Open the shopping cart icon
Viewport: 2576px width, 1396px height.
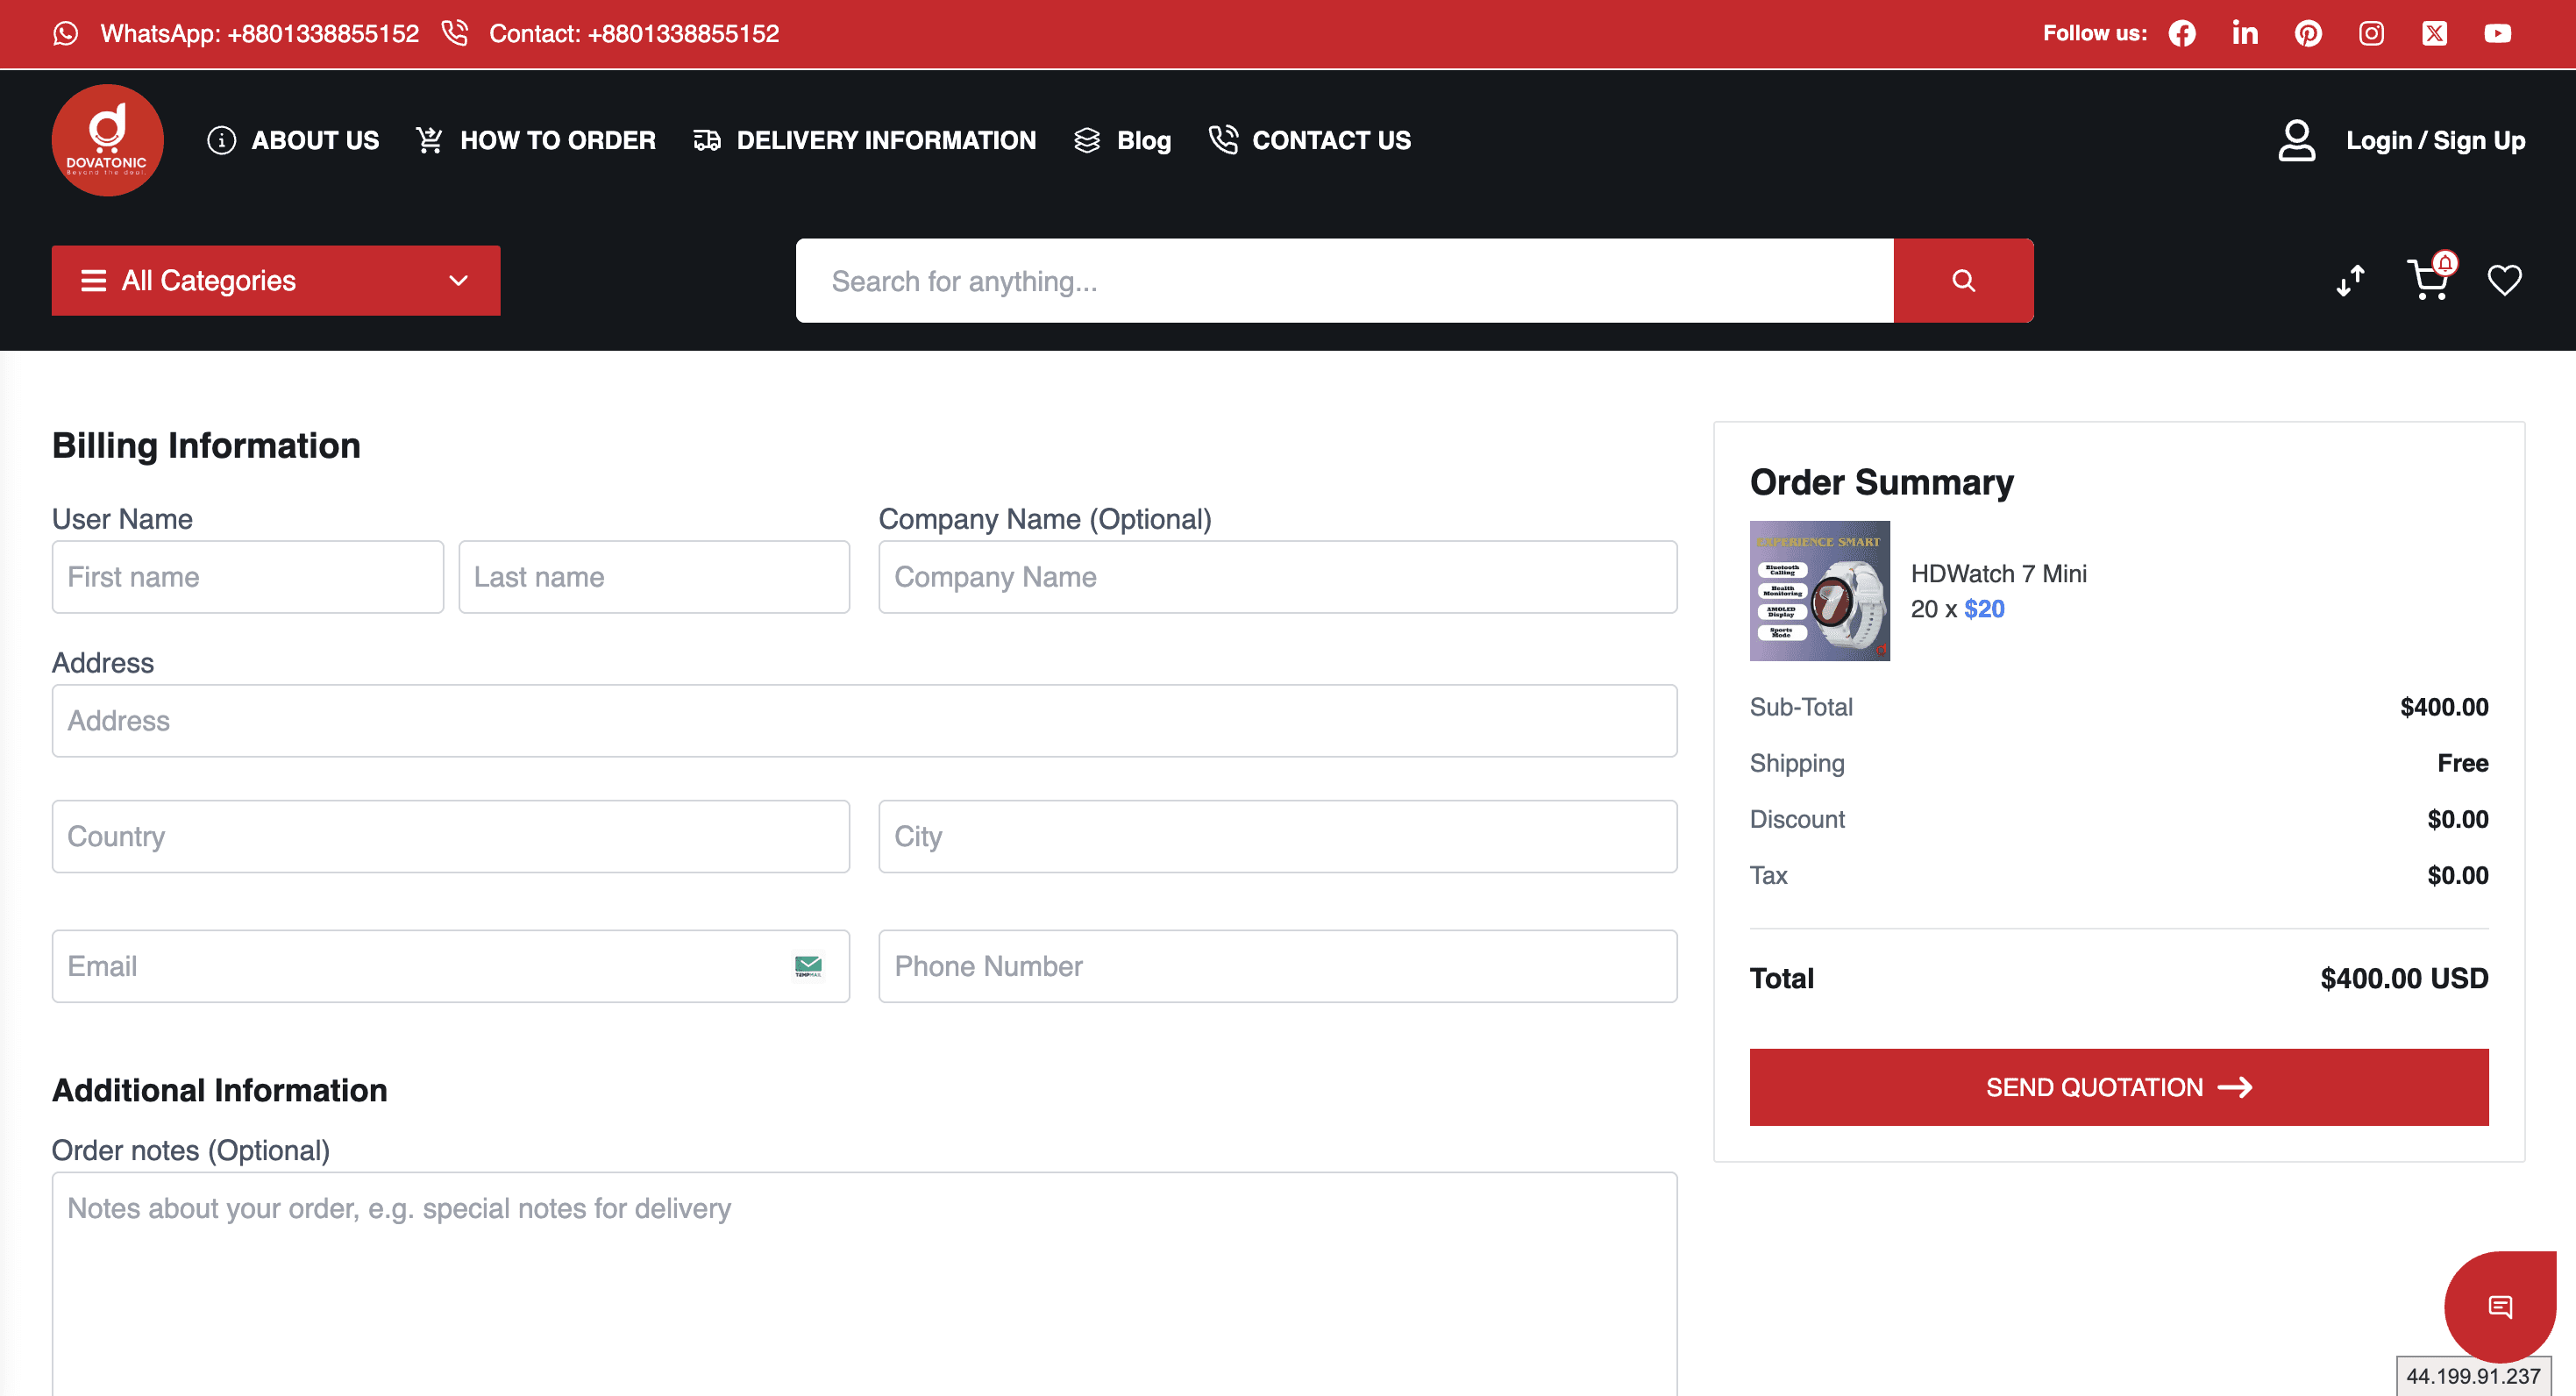(2427, 280)
